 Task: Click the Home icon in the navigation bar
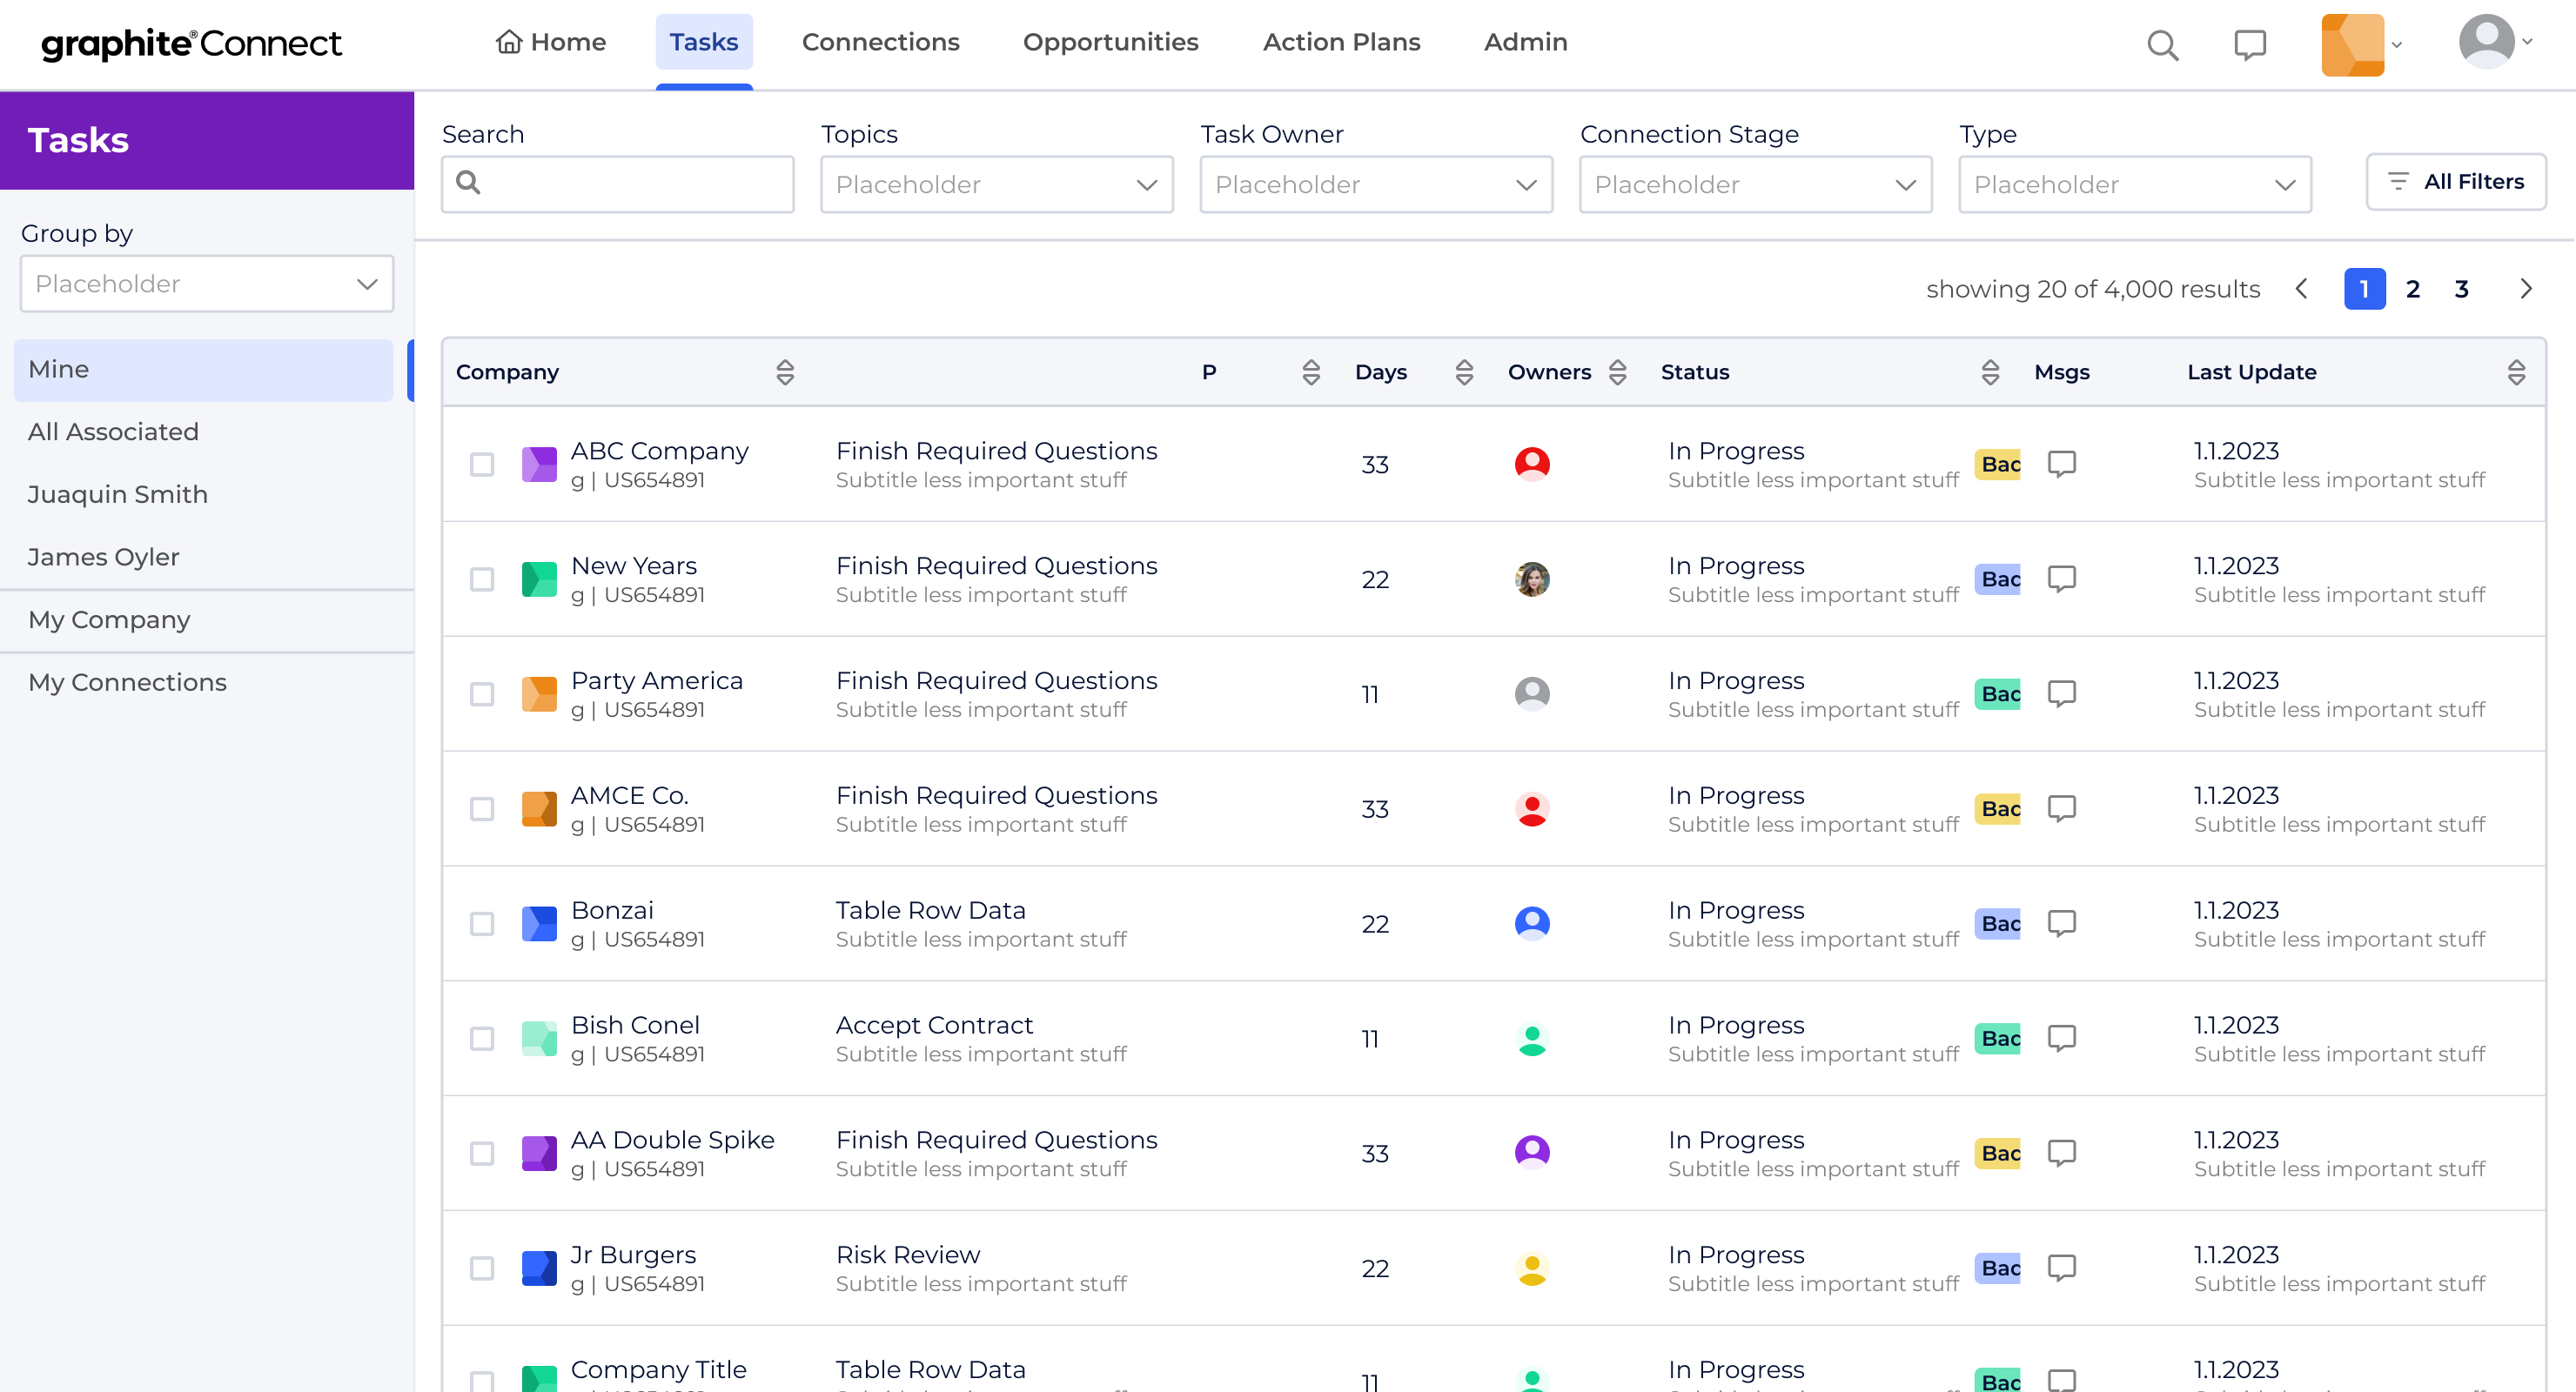coord(510,42)
